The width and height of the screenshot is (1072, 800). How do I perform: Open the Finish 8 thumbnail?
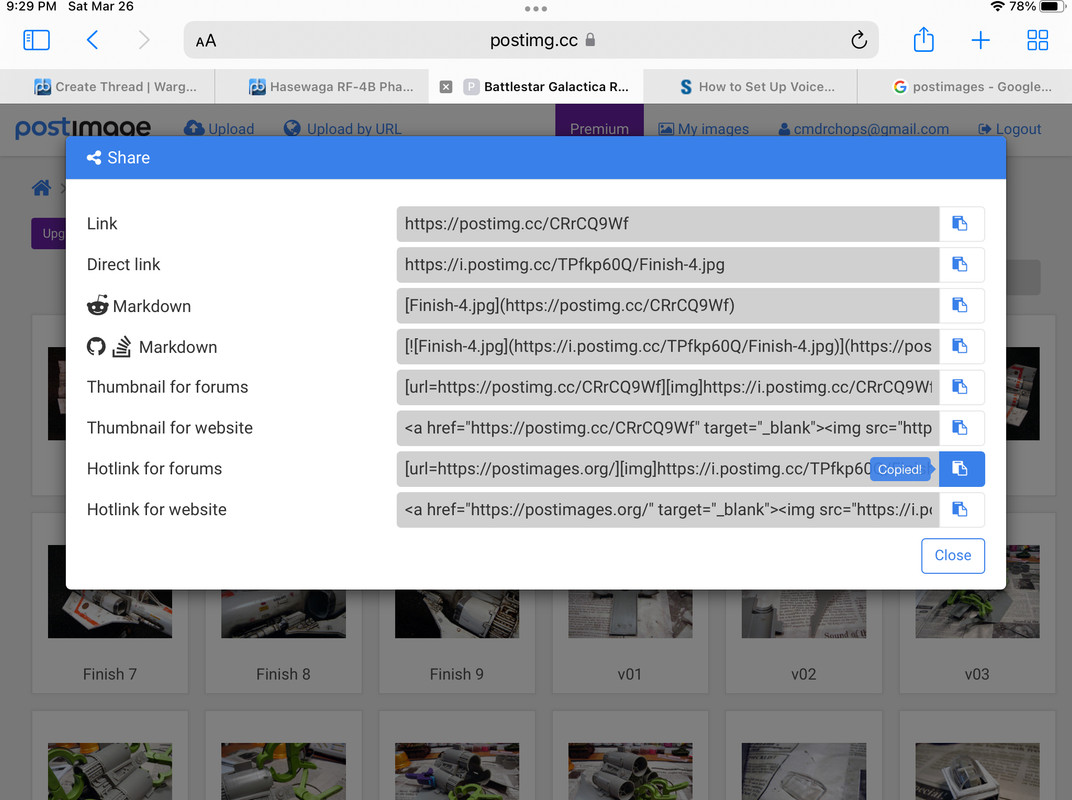click(284, 614)
